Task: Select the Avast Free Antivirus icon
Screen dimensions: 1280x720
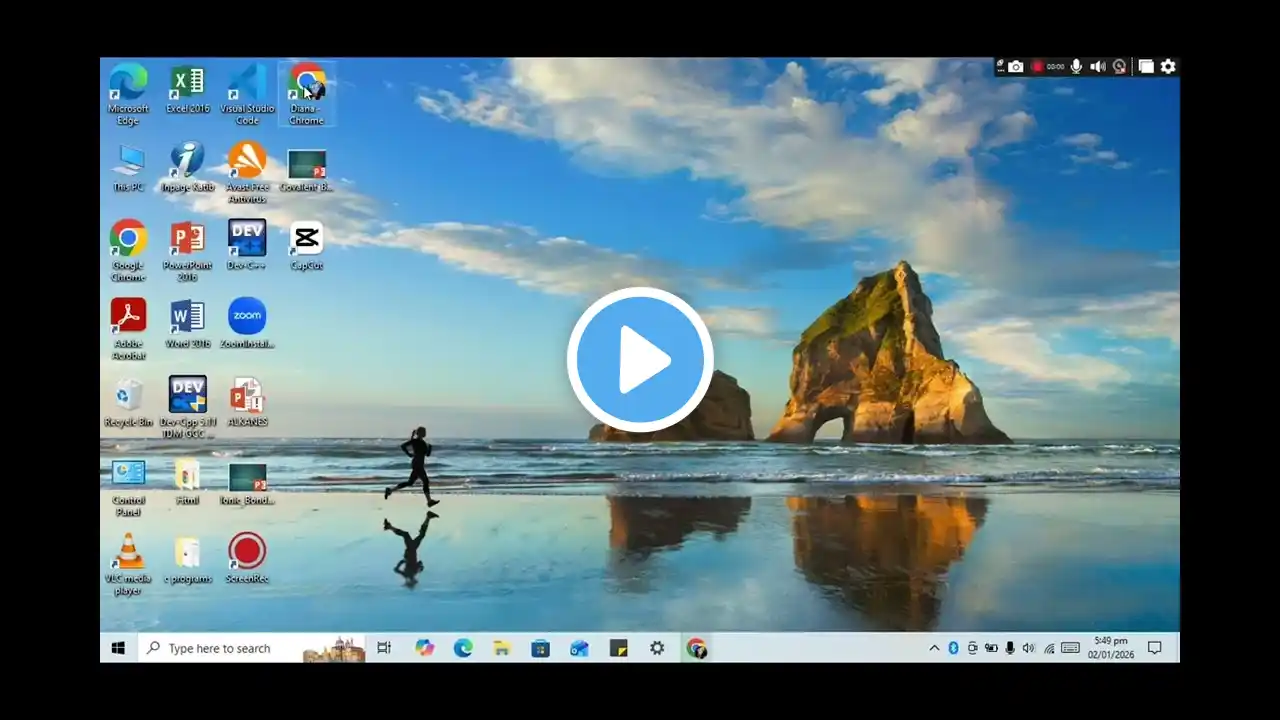Action: [247, 162]
